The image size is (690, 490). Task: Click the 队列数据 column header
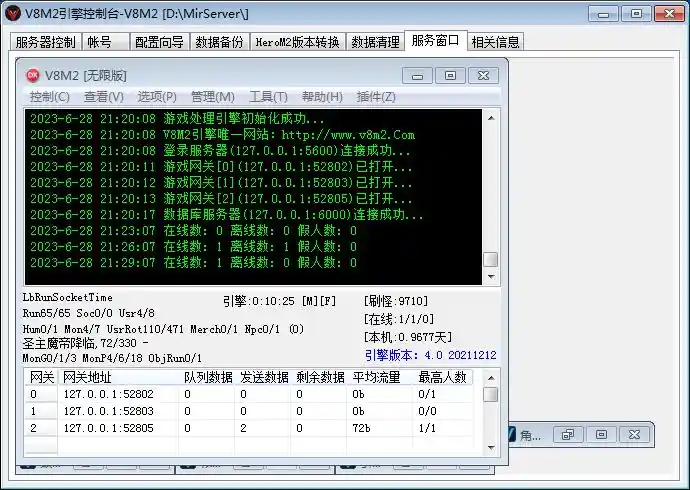(207, 377)
